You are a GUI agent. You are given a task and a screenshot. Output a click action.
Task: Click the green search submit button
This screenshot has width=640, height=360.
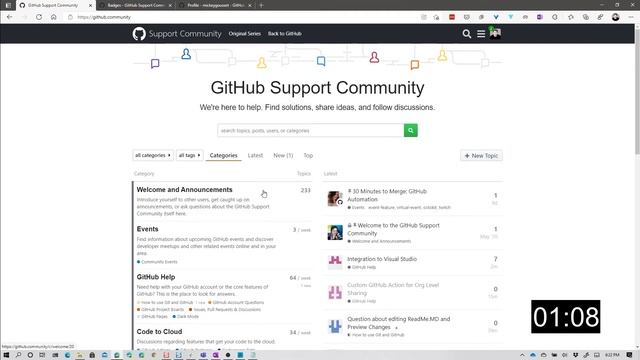(411, 130)
